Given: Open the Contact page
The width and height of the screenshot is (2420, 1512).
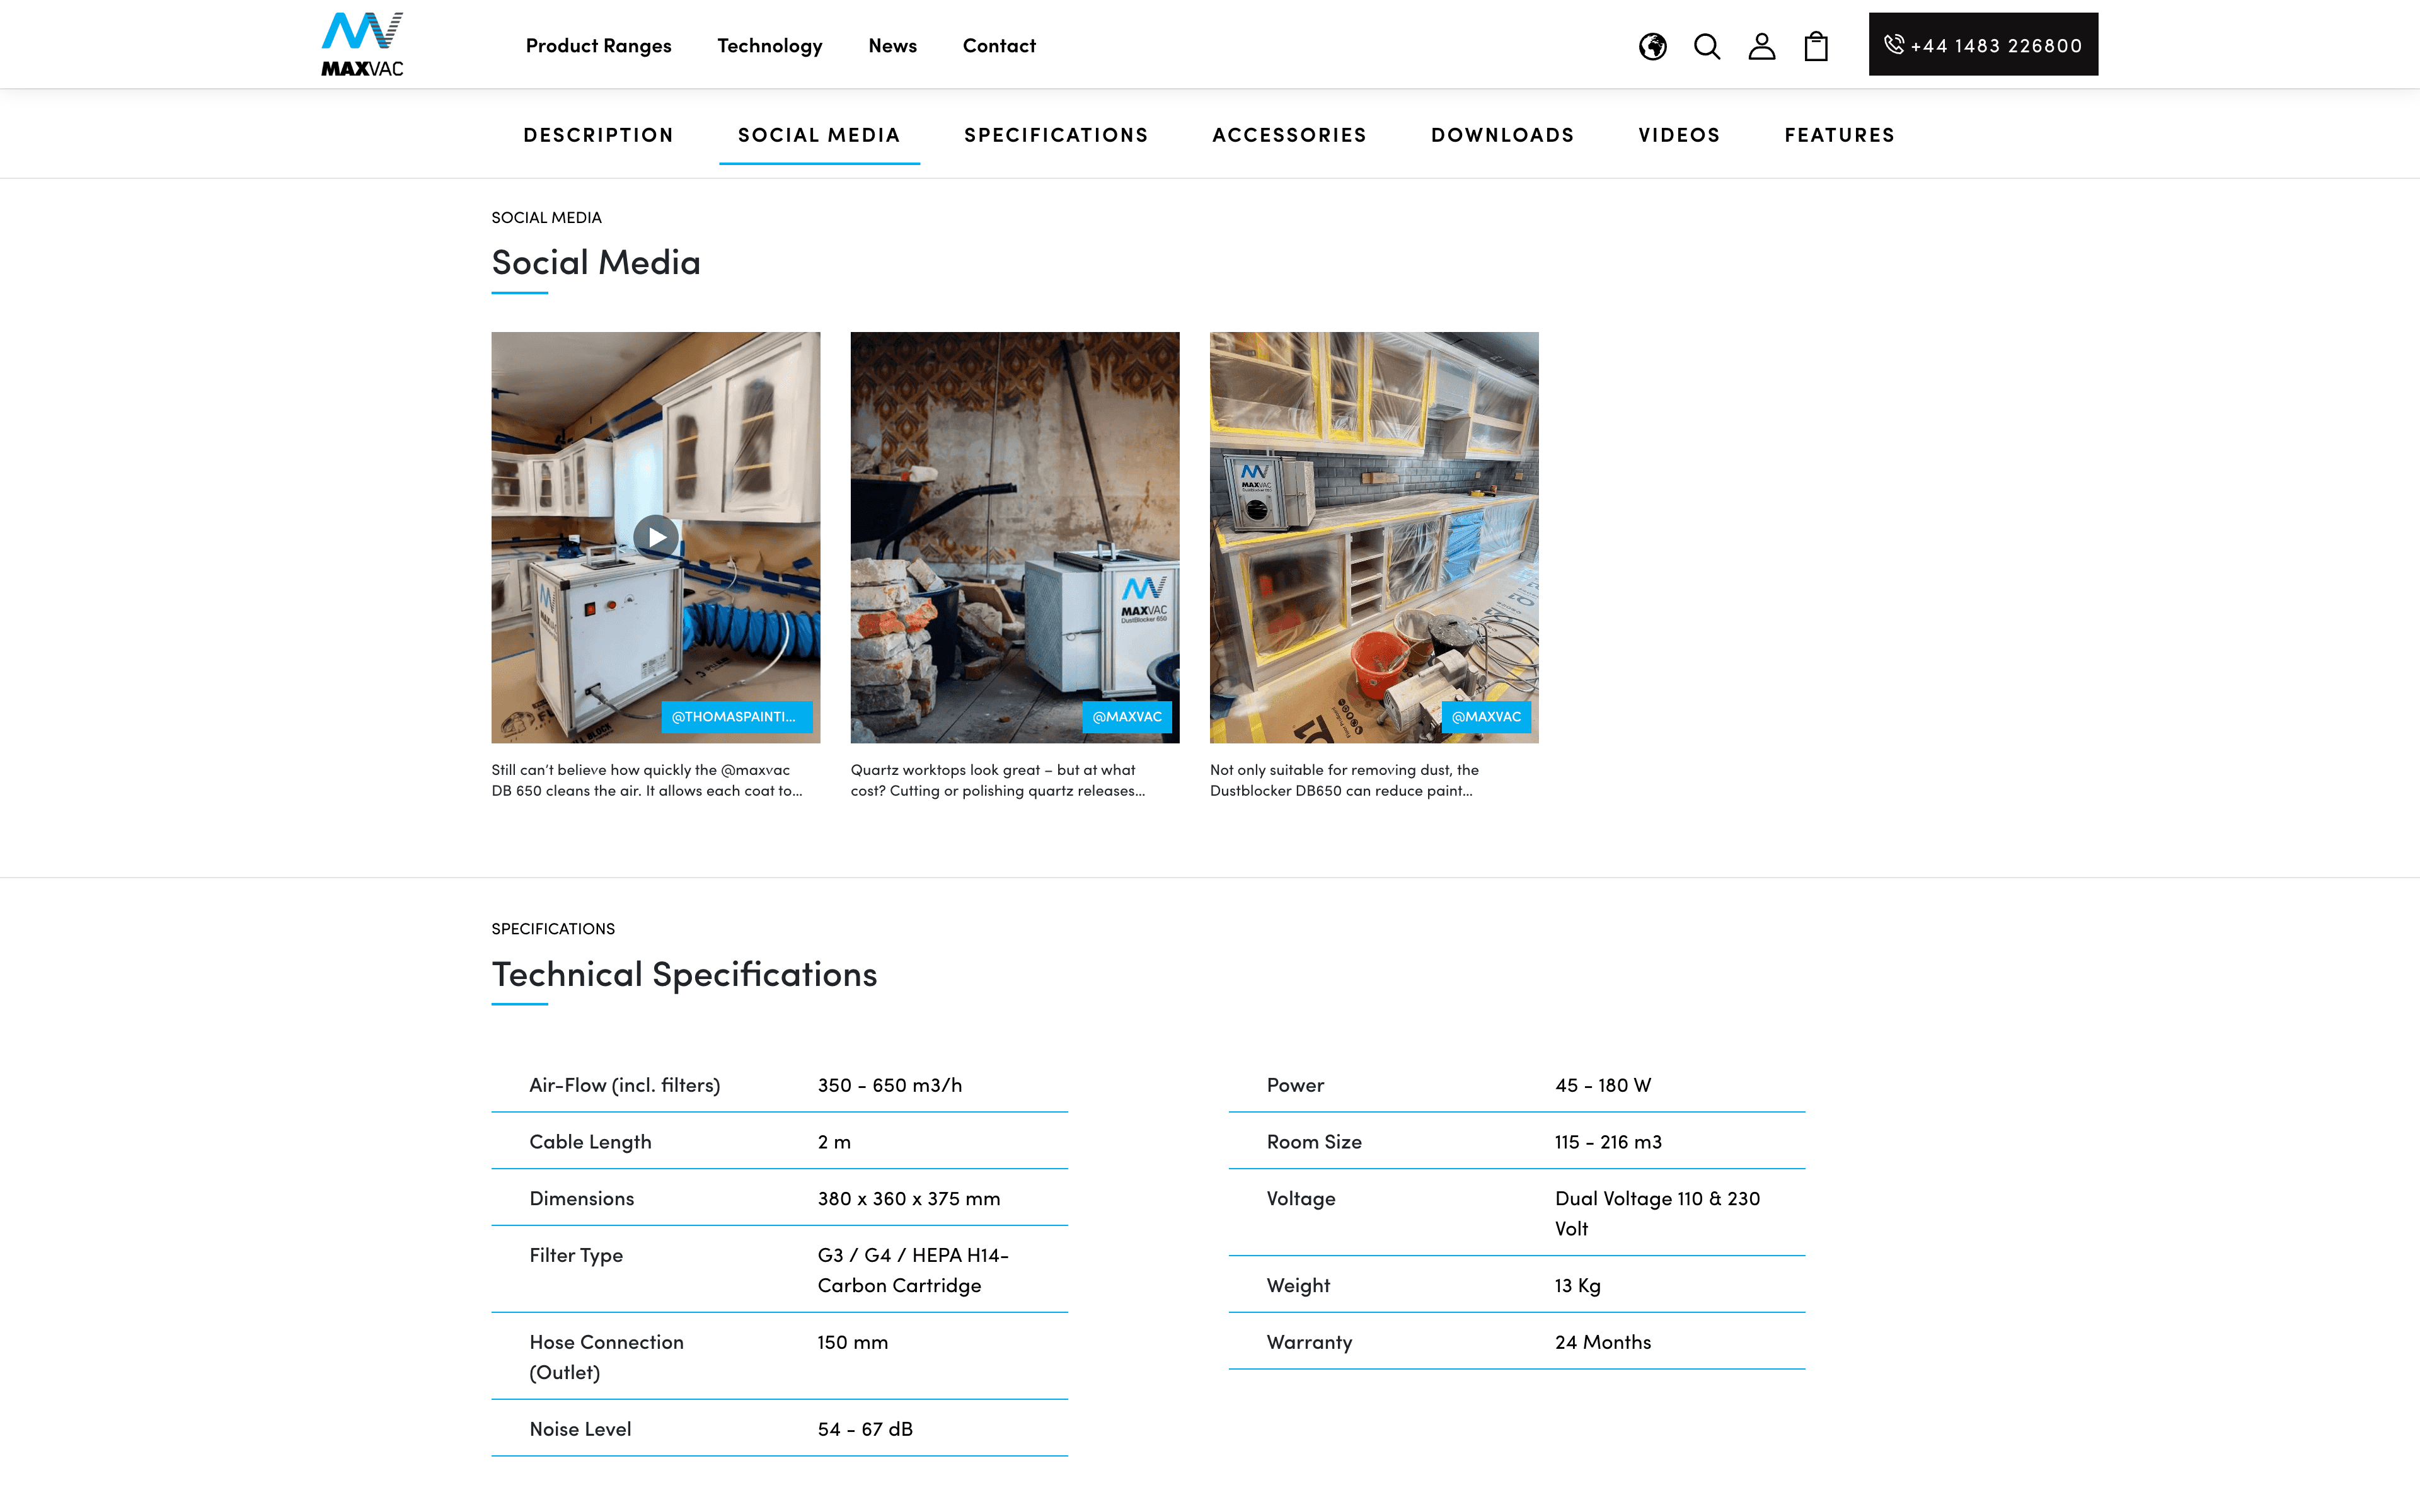Looking at the screenshot, I should (998, 46).
